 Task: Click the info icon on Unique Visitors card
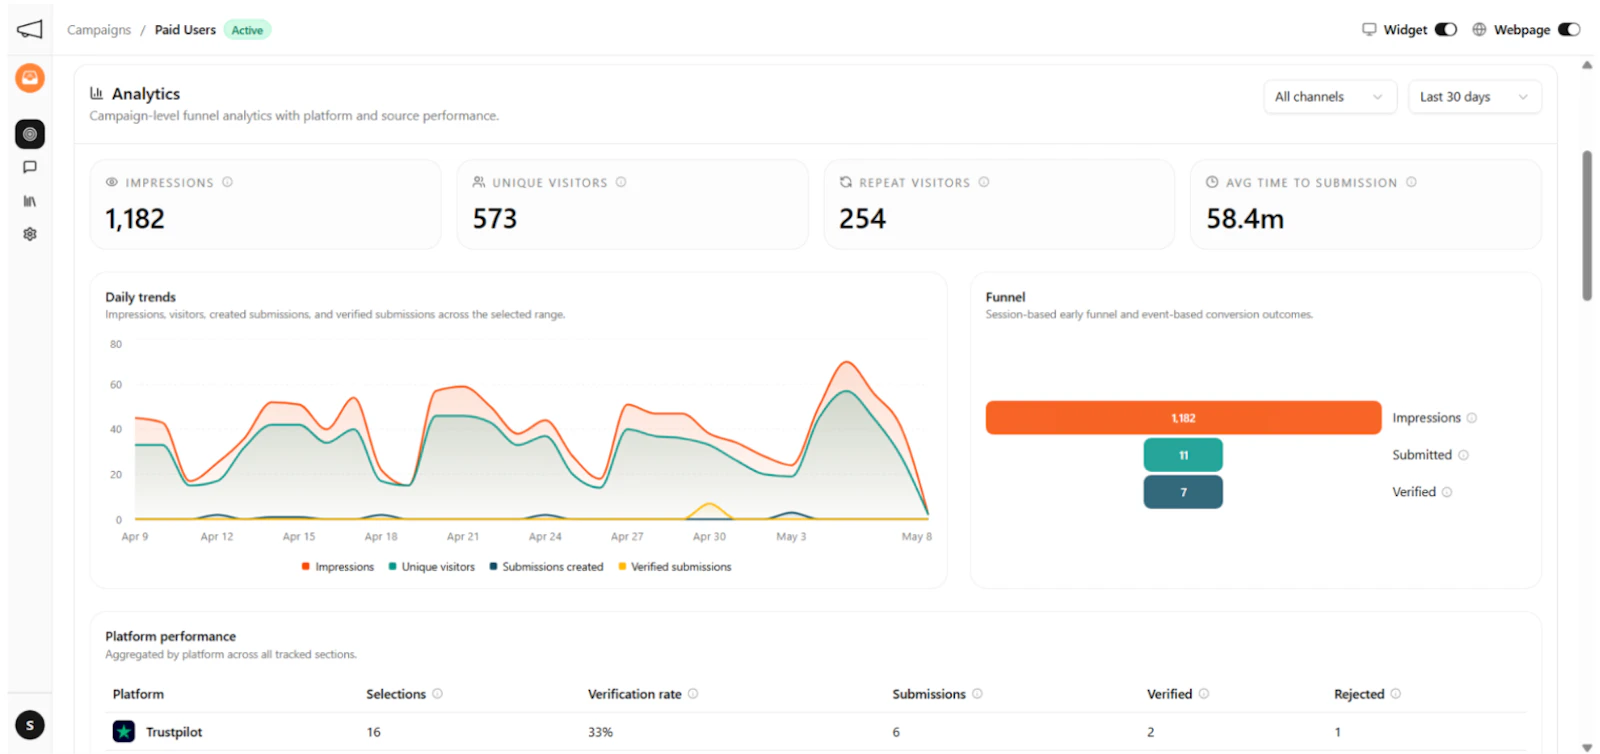pyautogui.click(x=621, y=182)
